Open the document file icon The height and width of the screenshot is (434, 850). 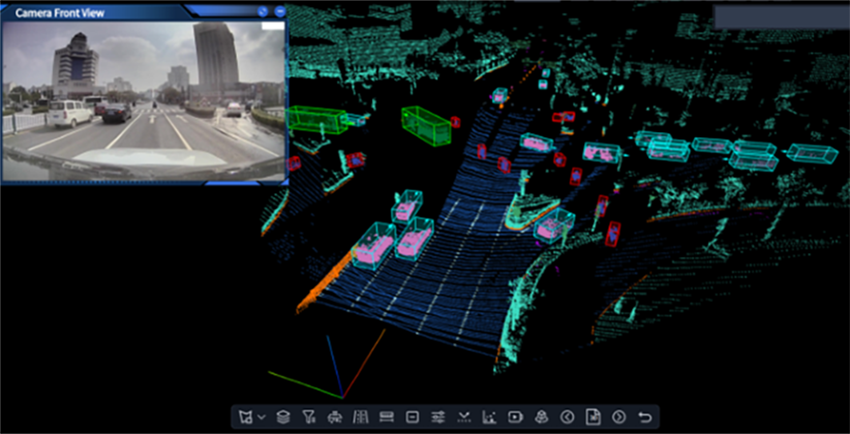(x=593, y=417)
